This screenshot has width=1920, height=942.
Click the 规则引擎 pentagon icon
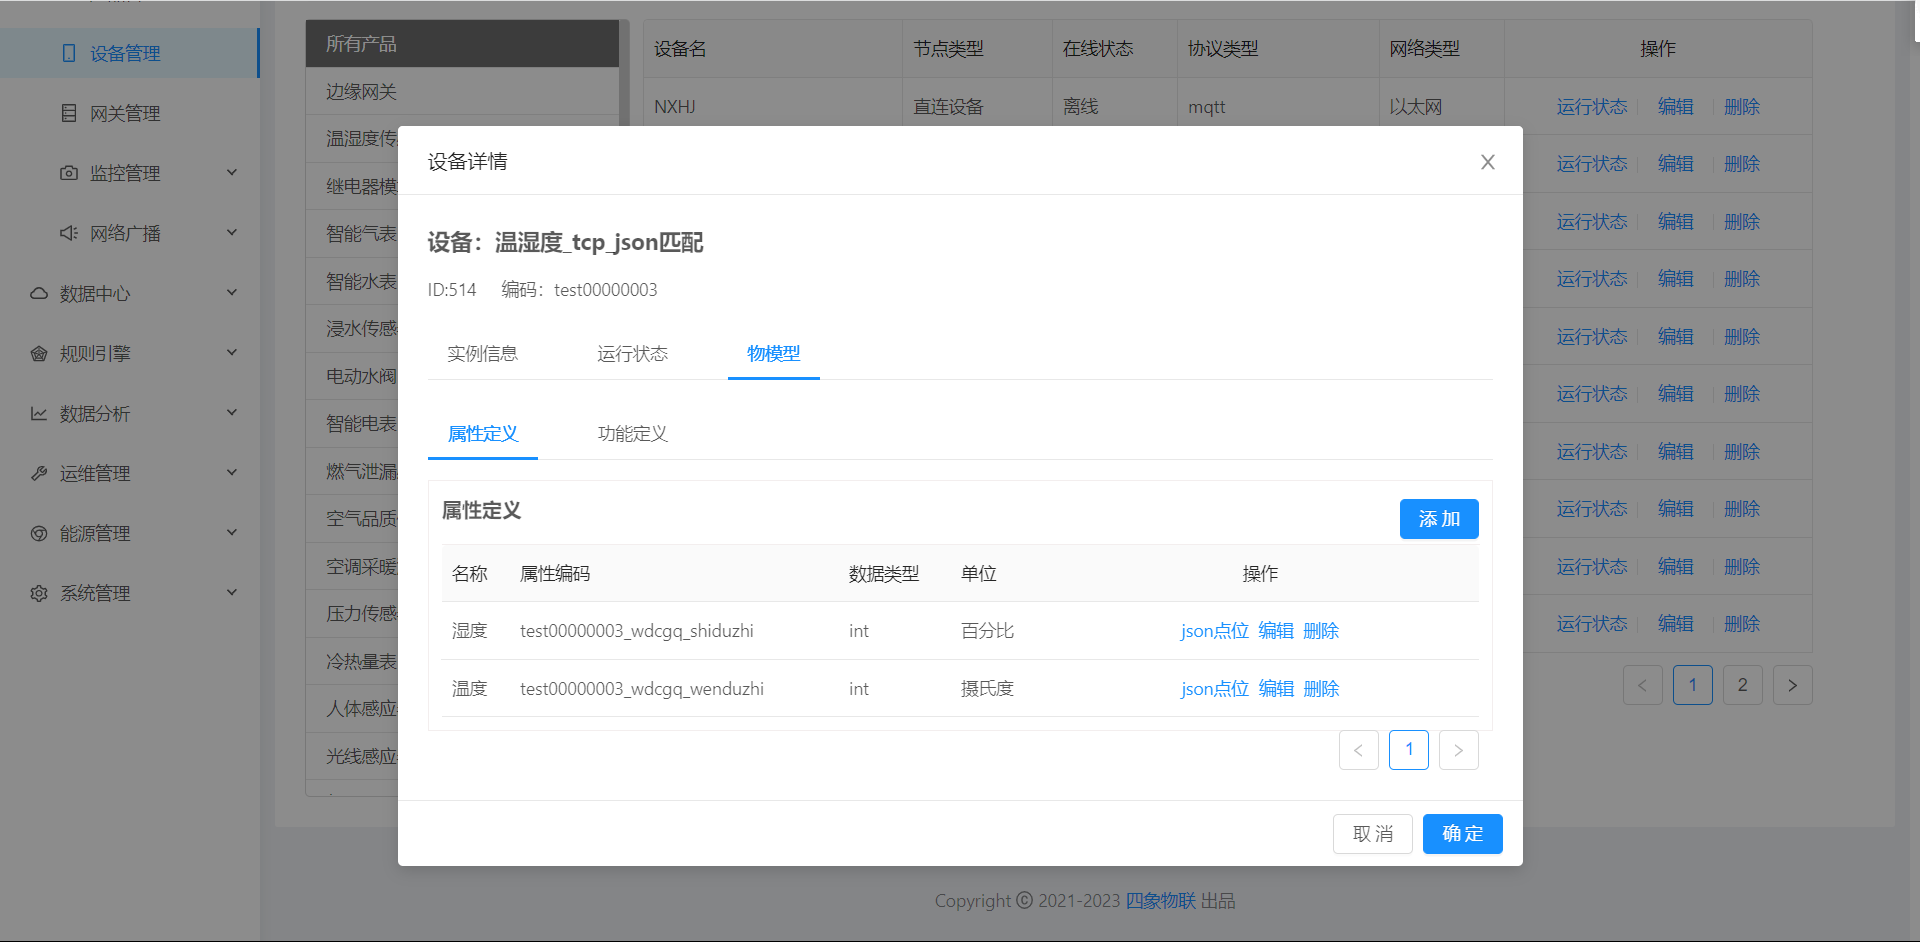(x=38, y=352)
